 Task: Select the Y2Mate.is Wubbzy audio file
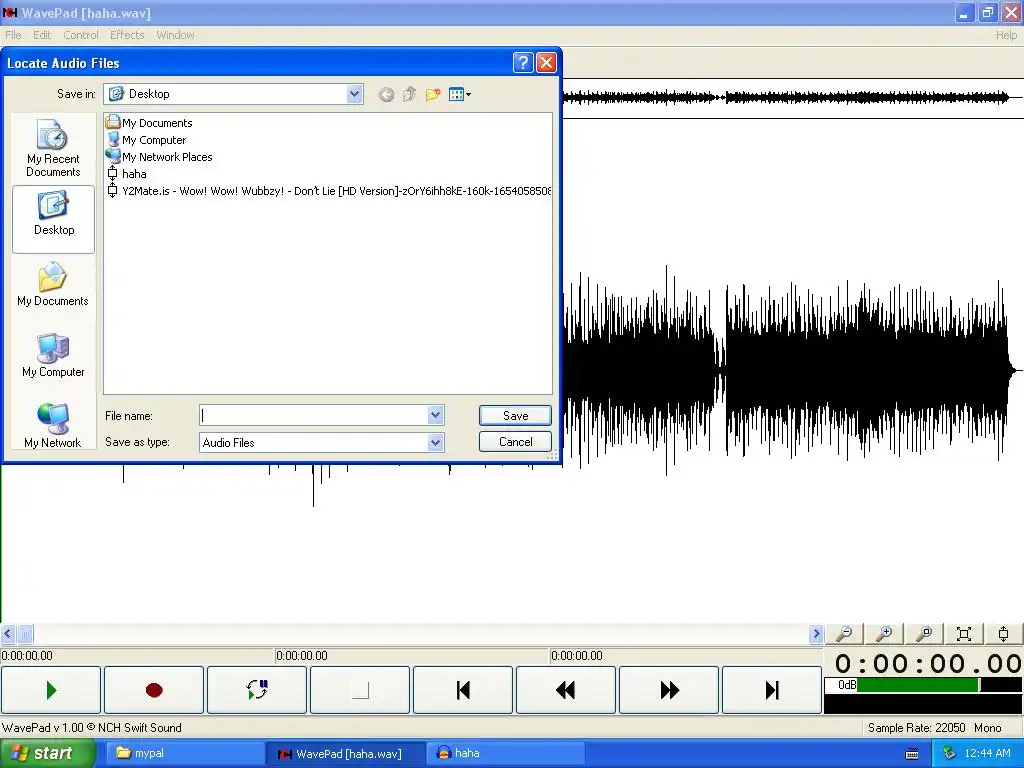(x=328, y=191)
